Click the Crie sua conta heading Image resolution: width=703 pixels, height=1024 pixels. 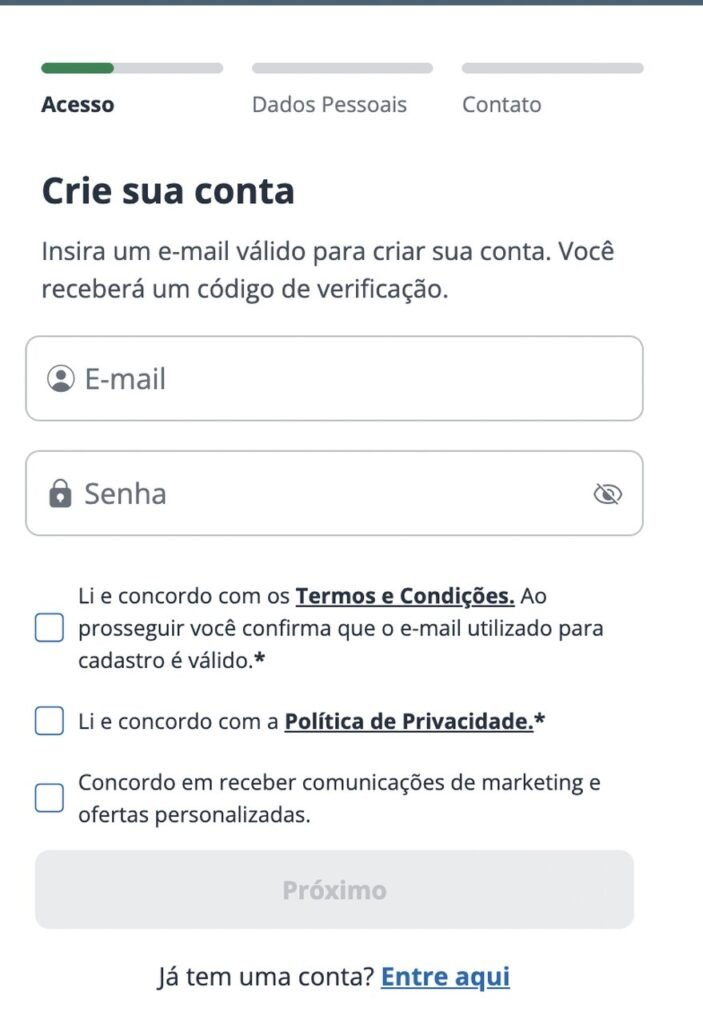(x=168, y=190)
